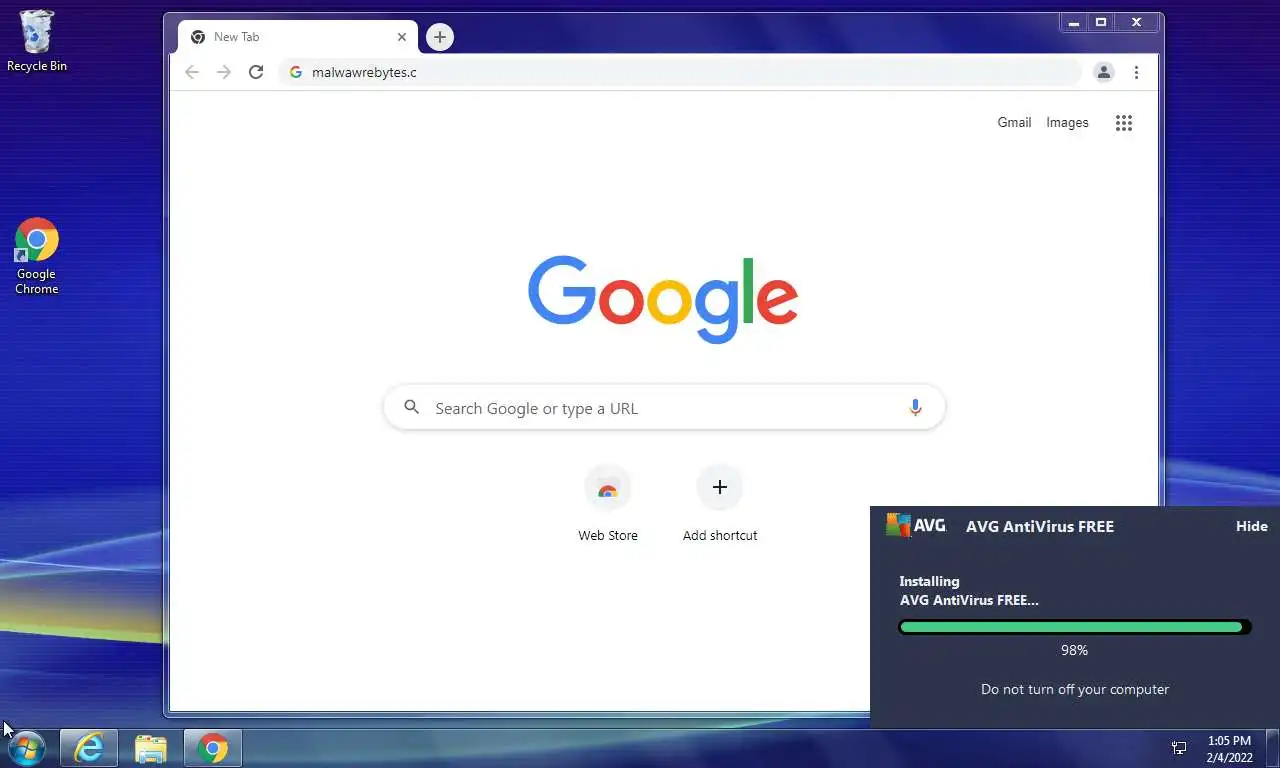This screenshot has height=768, width=1280.
Task: Reload the page
Action: [x=256, y=72]
